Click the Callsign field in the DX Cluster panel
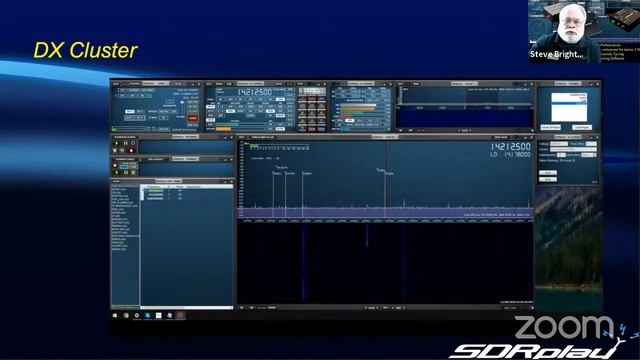Image resolution: width=640 pixels, height=360 pixels. point(559,144)
